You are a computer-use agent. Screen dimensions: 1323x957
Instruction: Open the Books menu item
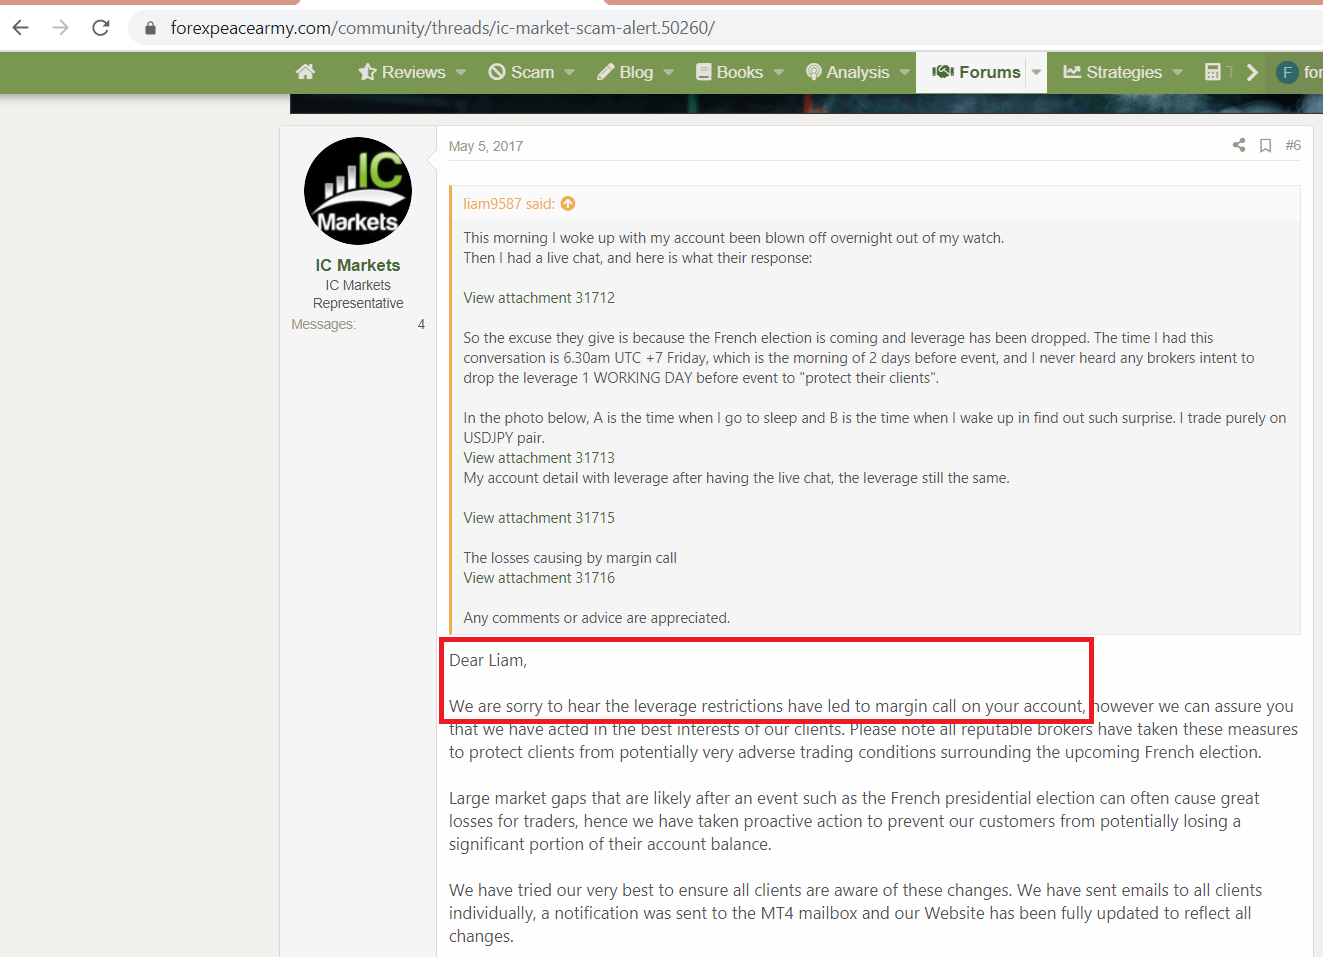point(730,72)
